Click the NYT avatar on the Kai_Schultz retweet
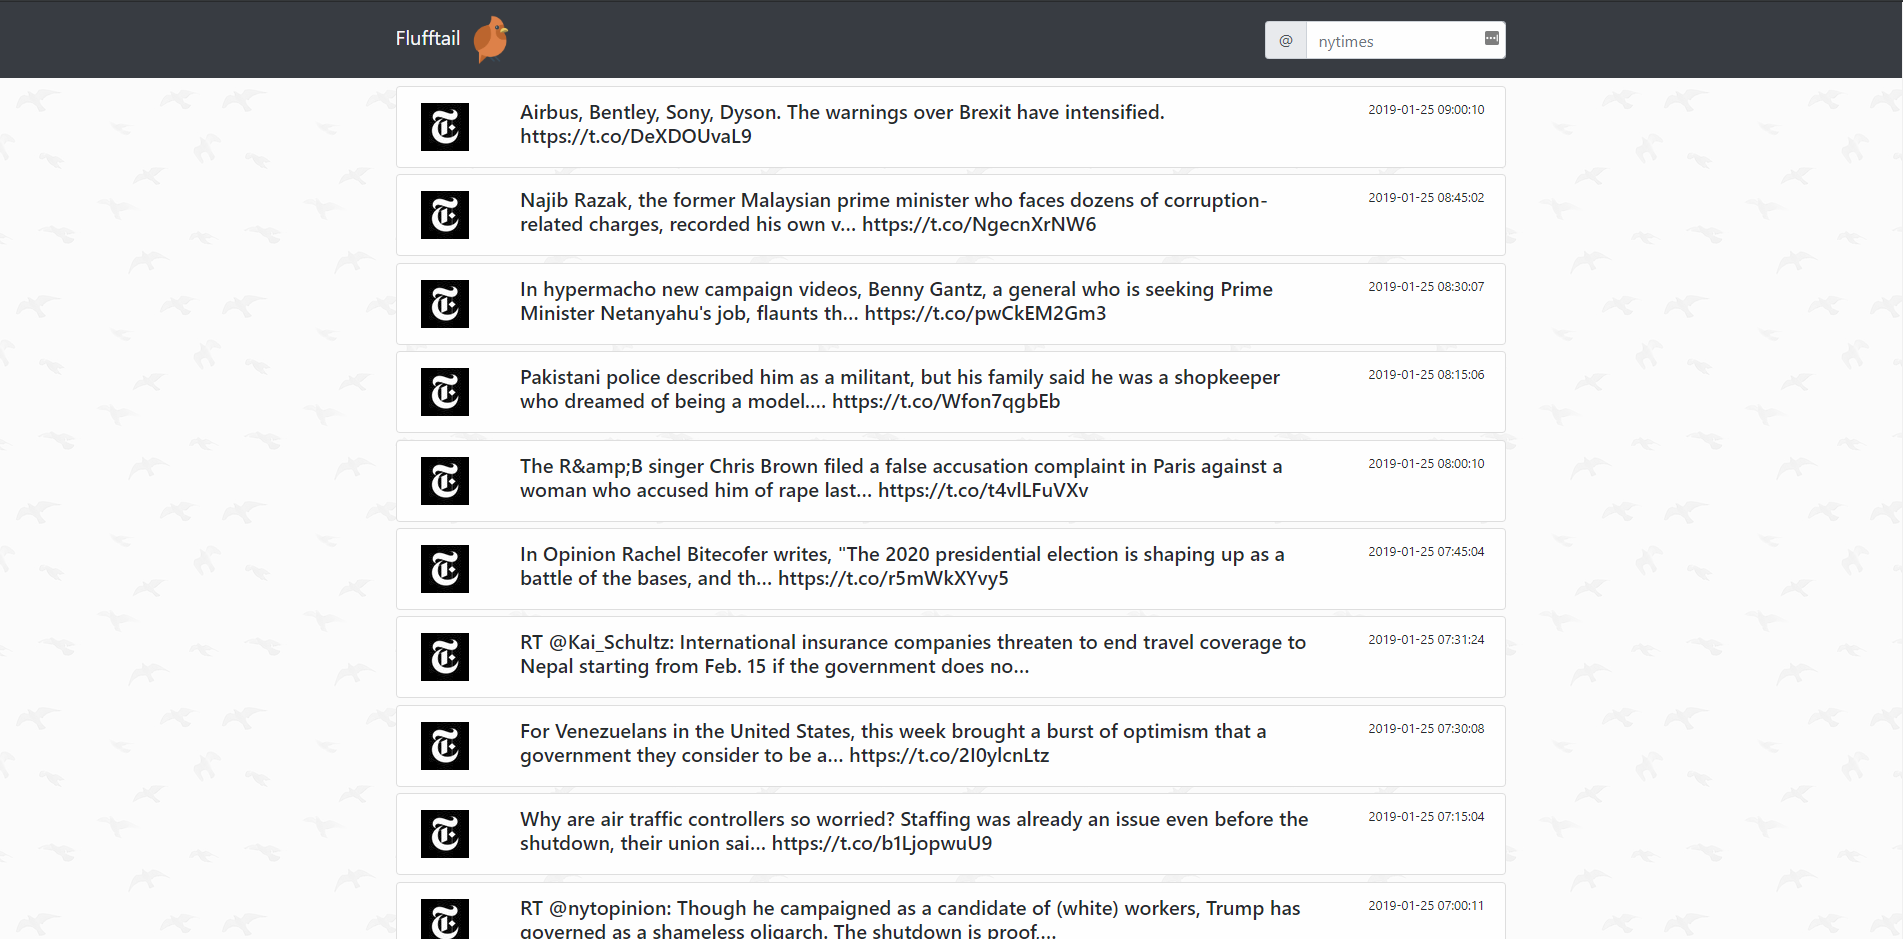The image size is (1903, 939). (445, 657)
